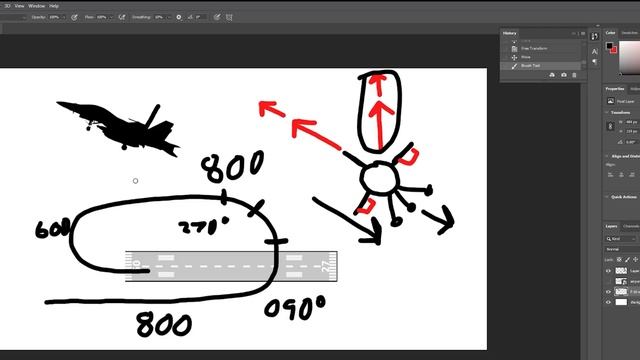640x360 pixels.
Task: Select Free Transform history state
Action: [541, 49]
